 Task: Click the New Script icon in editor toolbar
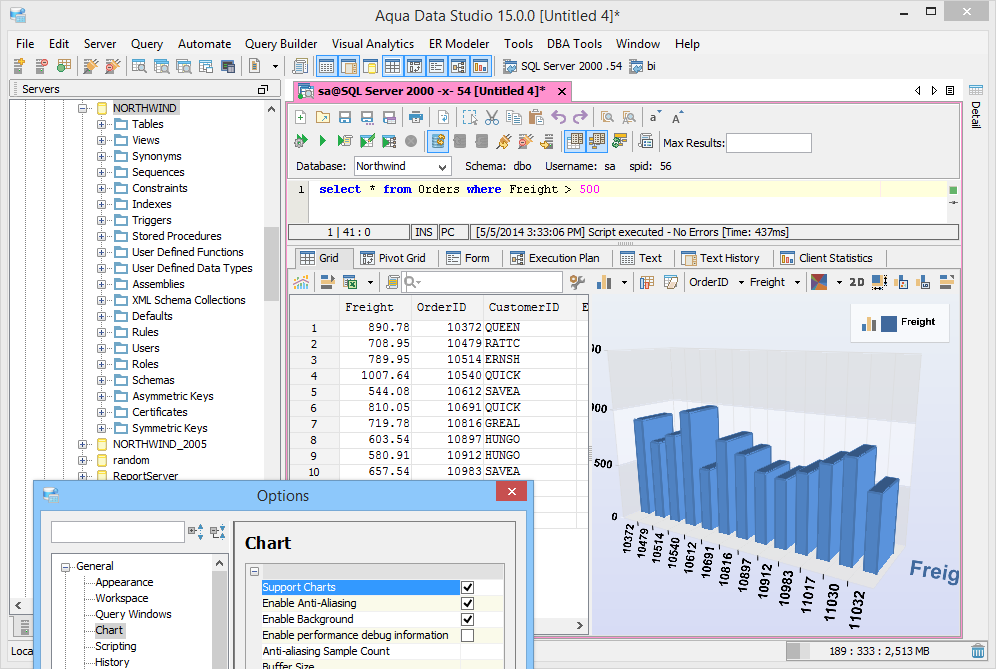tap(300, 117)
